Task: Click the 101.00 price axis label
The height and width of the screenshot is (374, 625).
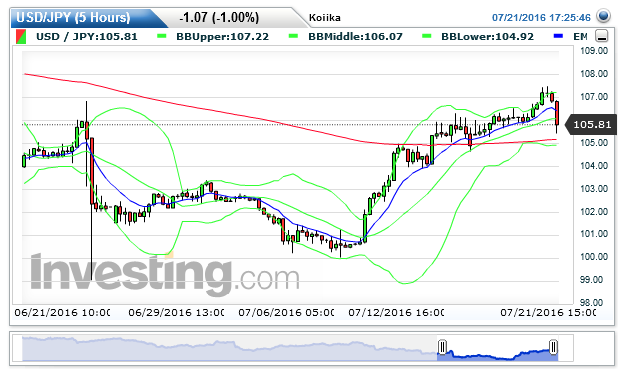Action: click(x=594, y=234)
